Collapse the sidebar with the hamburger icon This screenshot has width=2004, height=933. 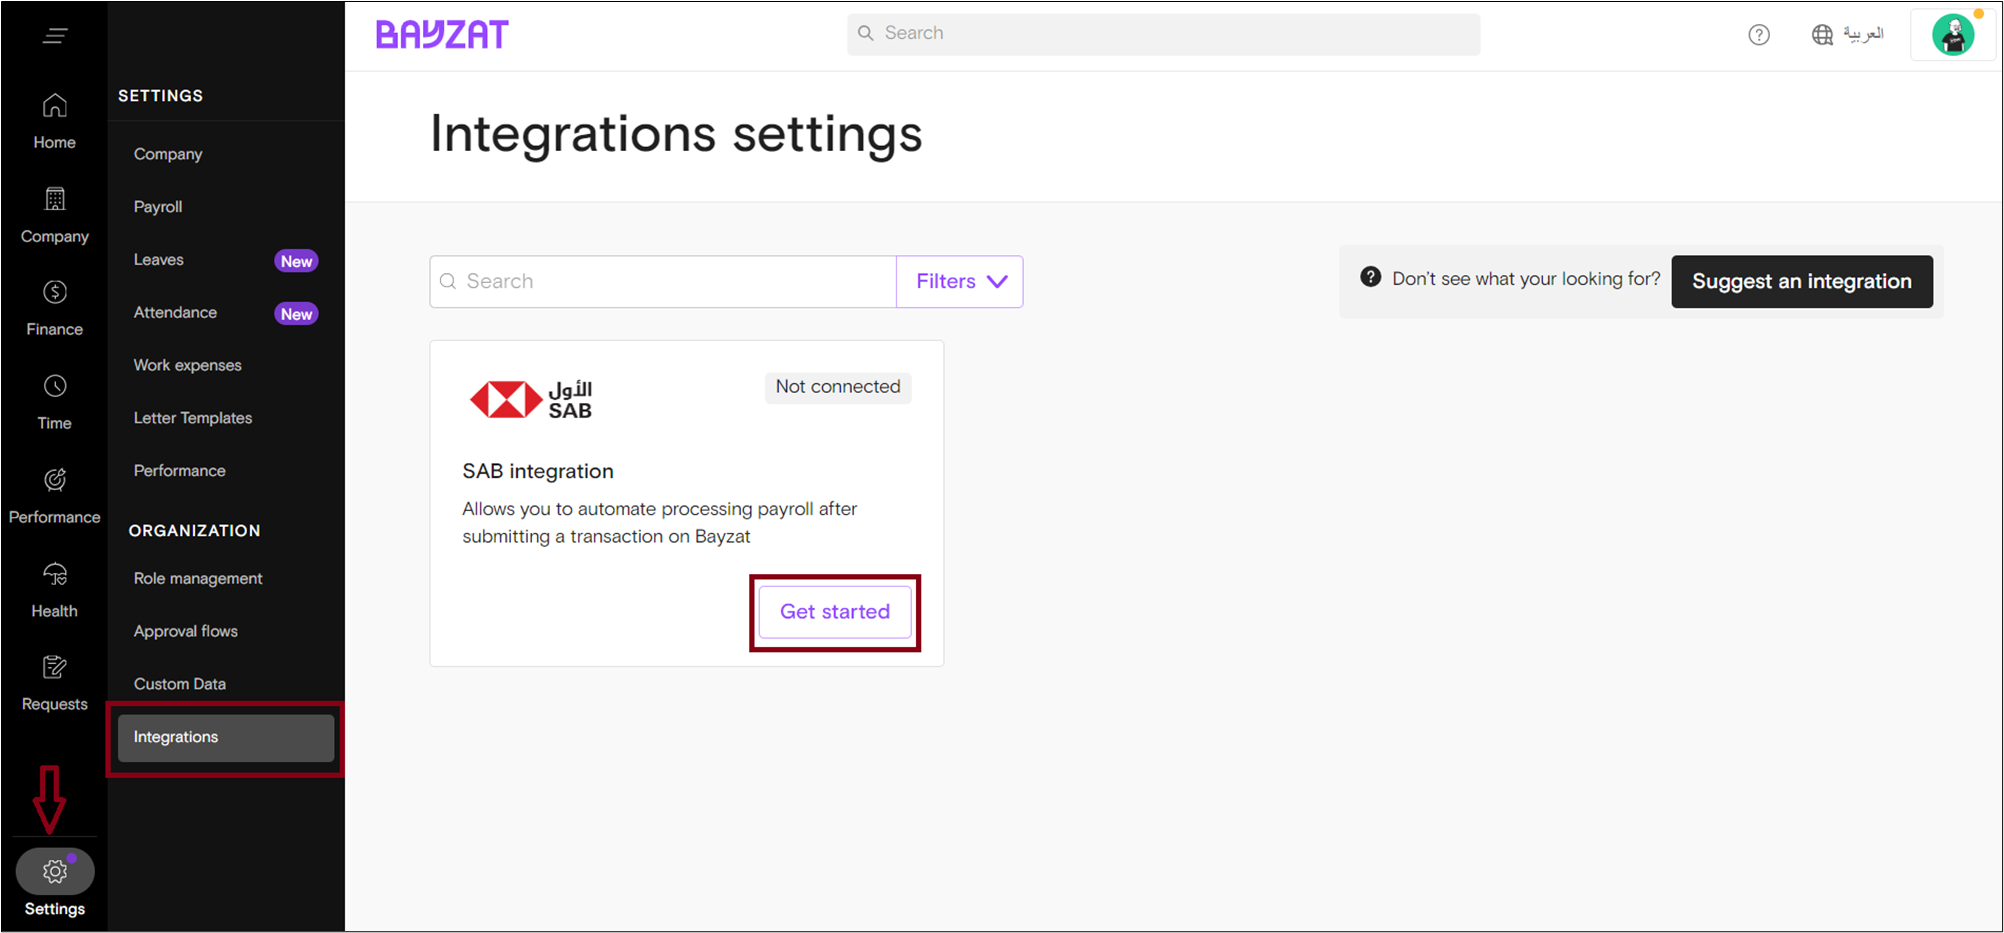55,36
